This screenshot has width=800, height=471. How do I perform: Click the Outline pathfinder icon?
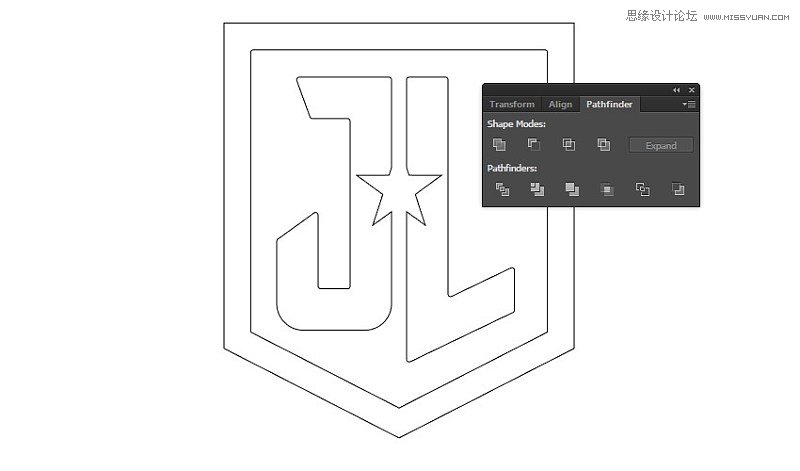click(642, 190)
